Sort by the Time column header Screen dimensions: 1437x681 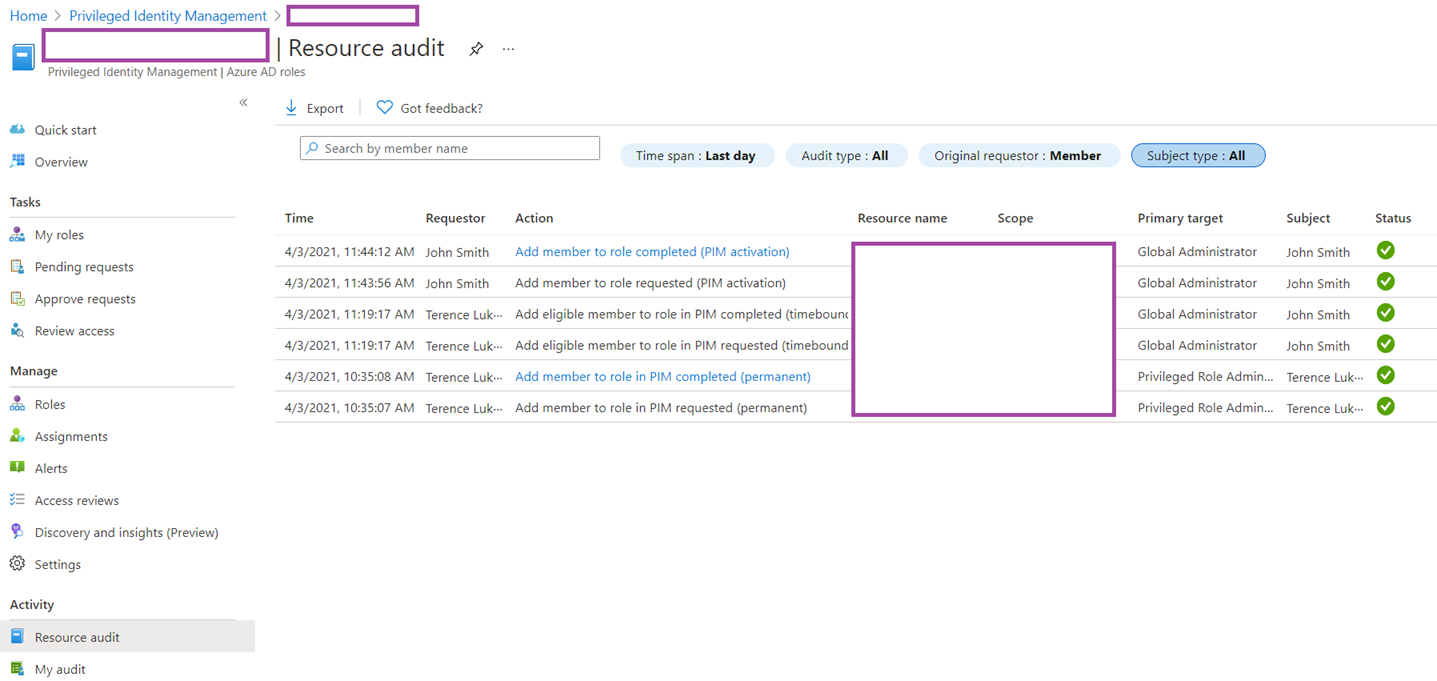click(299, 218)
